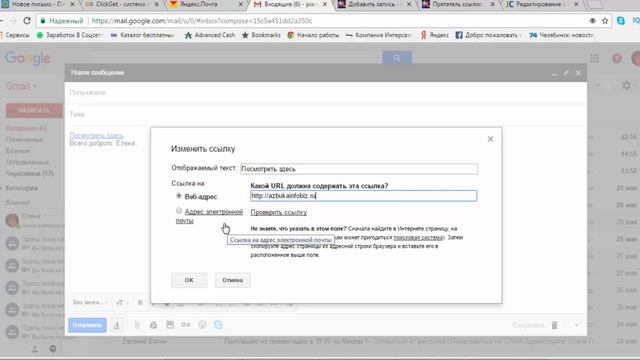Bookmark this page with star icon
640x360 pixels.
604,20
